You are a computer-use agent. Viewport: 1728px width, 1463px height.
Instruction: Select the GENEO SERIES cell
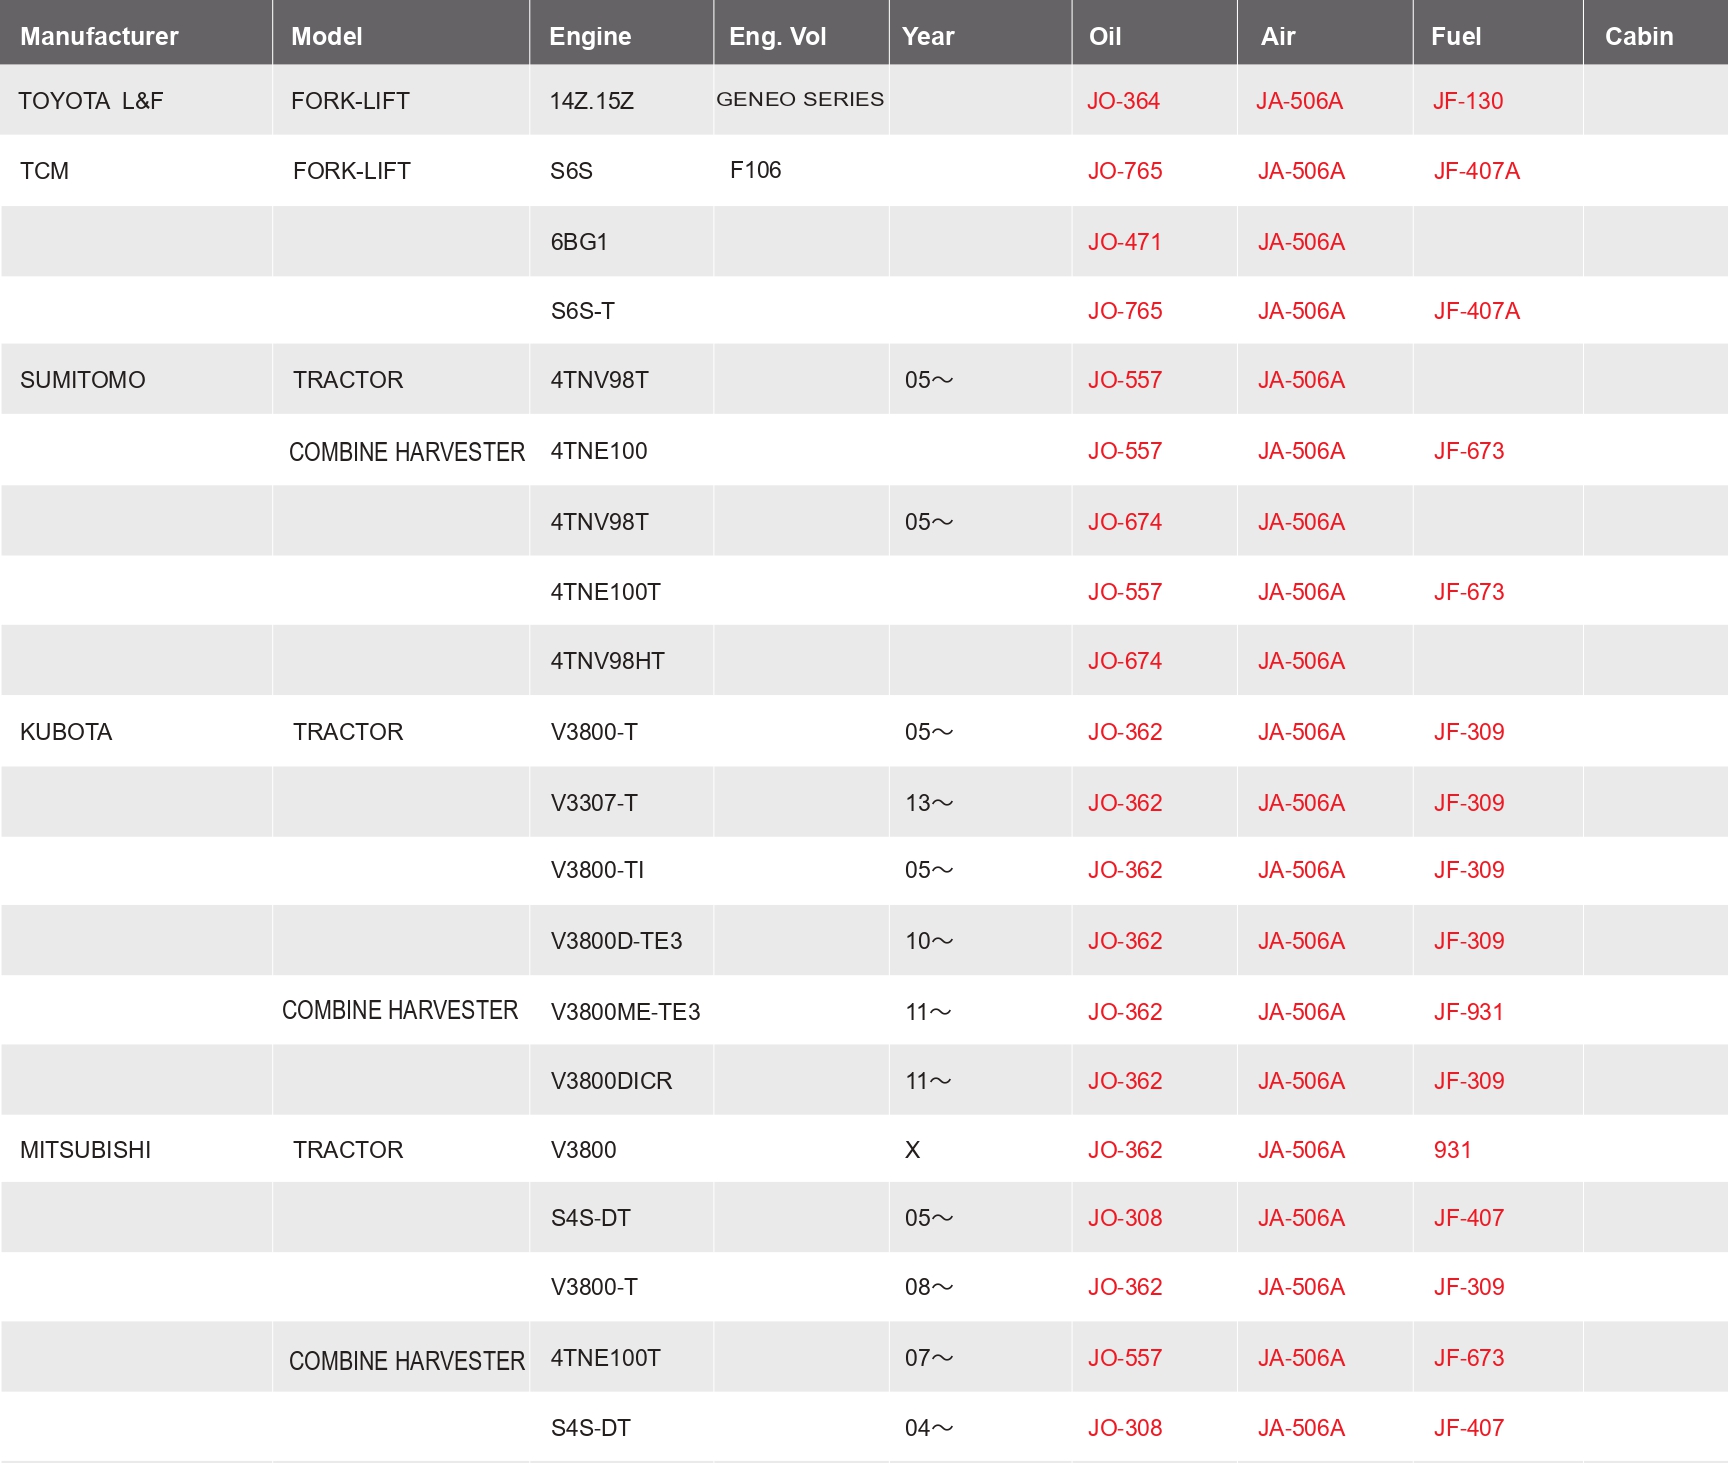[x=800, y=99]
